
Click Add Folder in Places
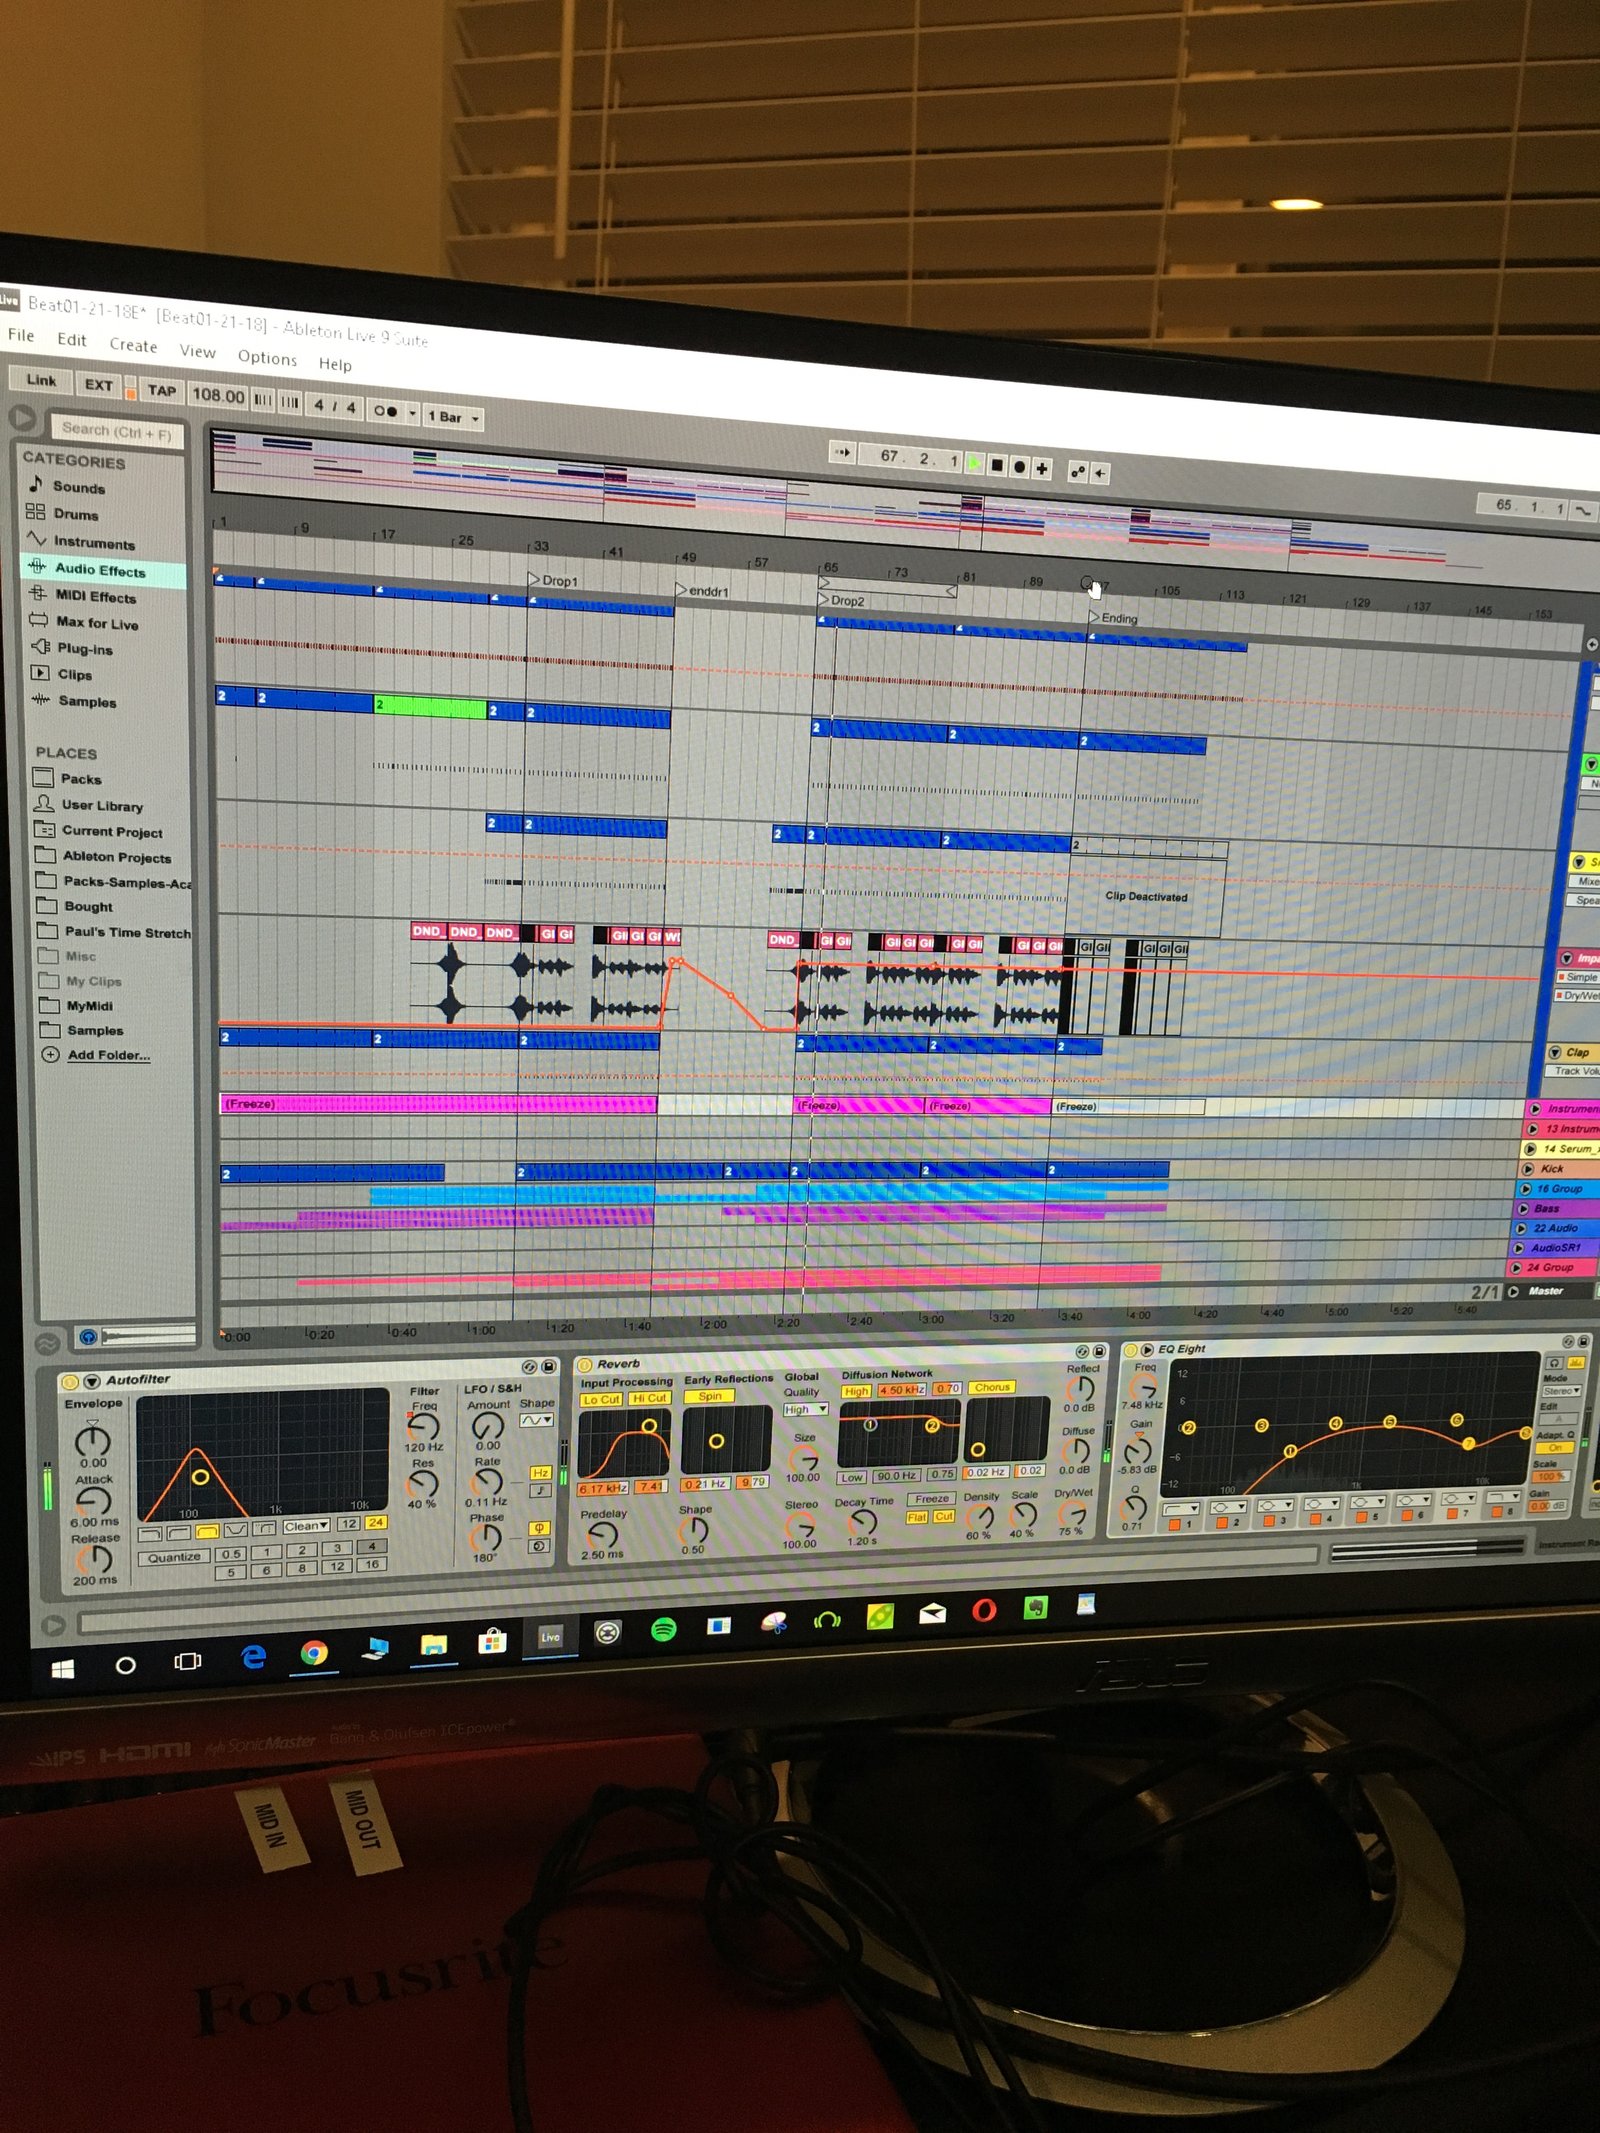click(x=108, y=1055)
